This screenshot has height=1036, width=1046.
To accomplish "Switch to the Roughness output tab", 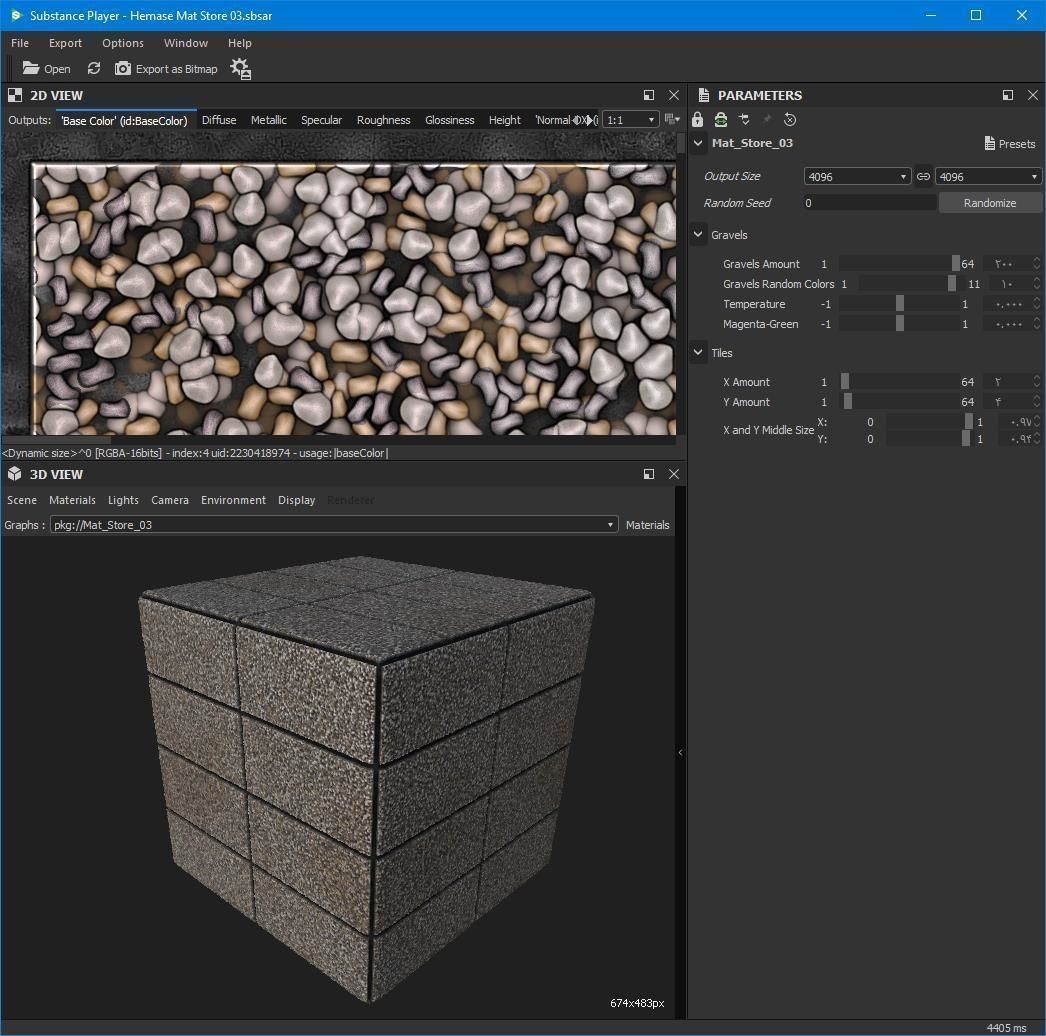I will point(383,120).
